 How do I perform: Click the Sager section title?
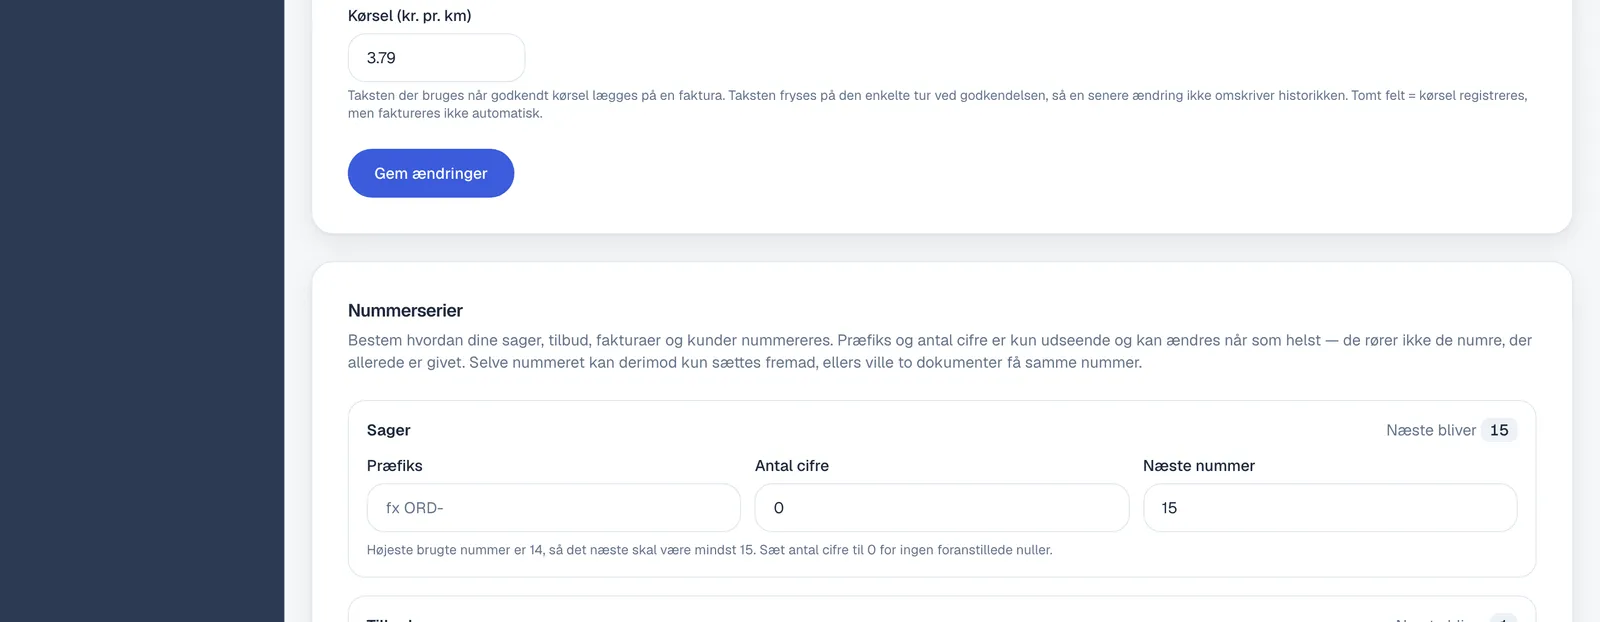point(389,430)
